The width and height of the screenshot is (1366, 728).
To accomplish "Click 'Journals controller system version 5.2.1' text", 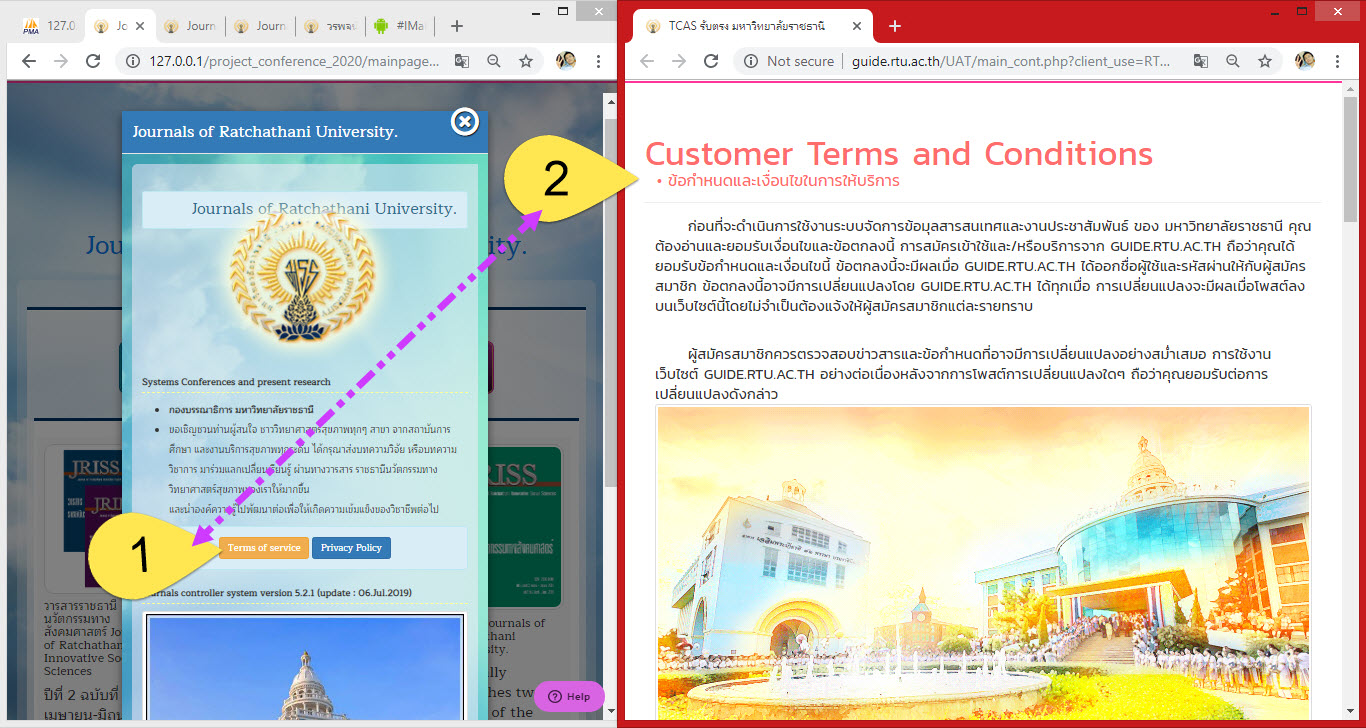I will pyautogui.click(x=276, y=592).
